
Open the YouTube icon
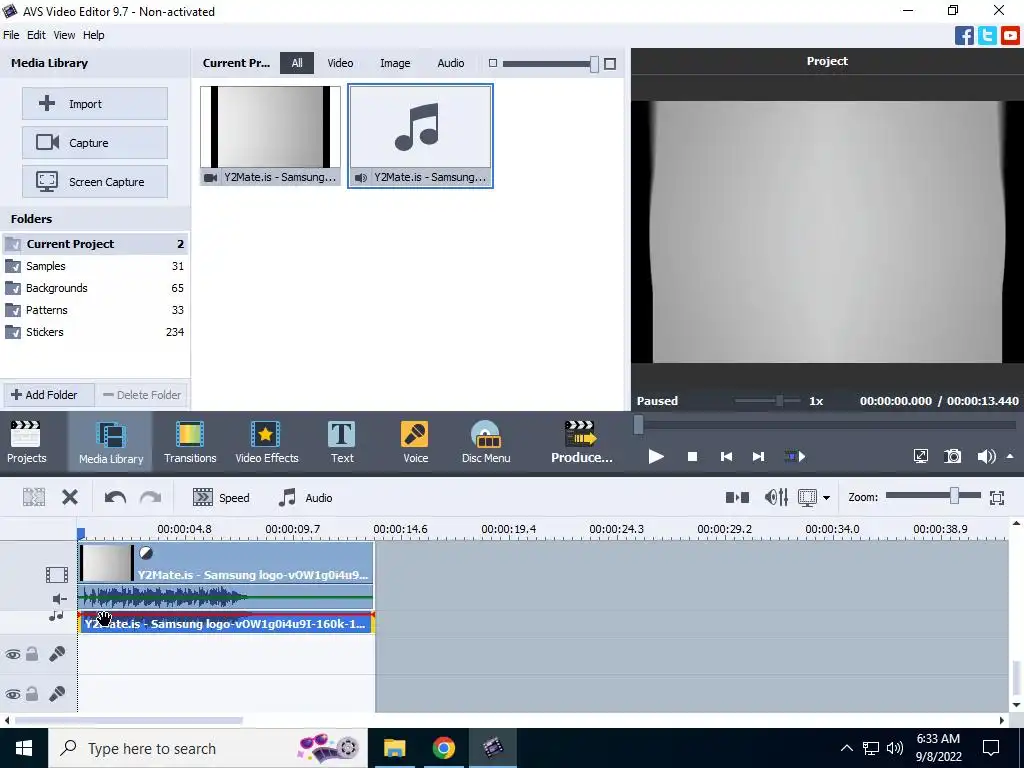point(1010,35)
